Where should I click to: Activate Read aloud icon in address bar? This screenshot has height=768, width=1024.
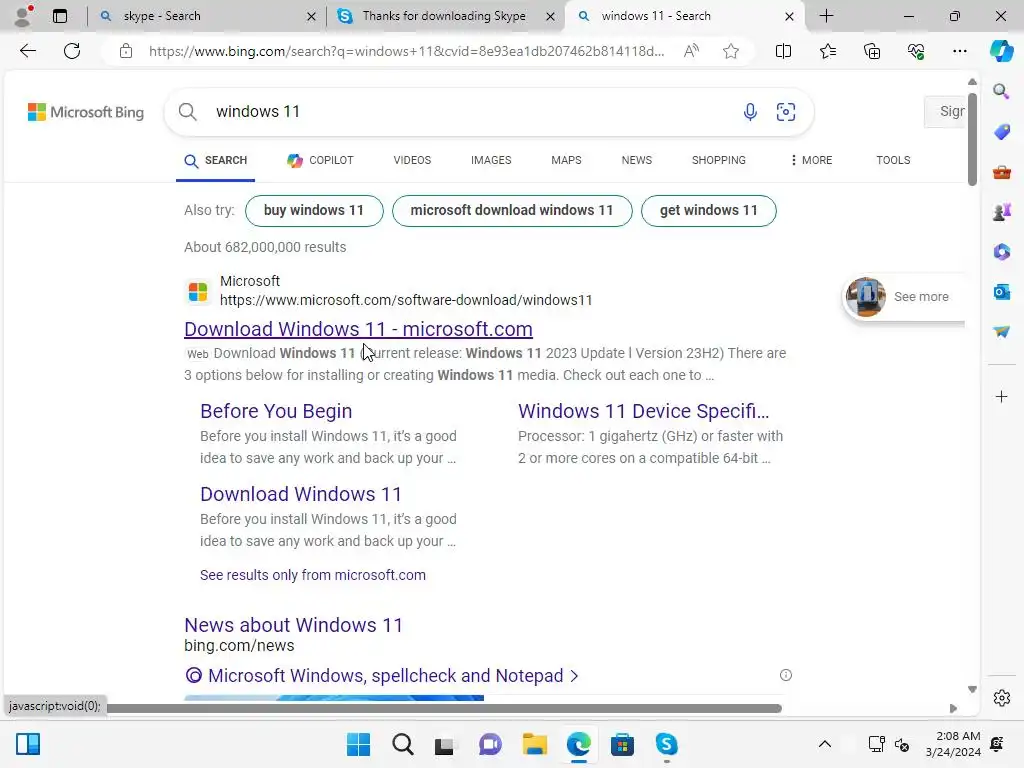coord(691,51)
